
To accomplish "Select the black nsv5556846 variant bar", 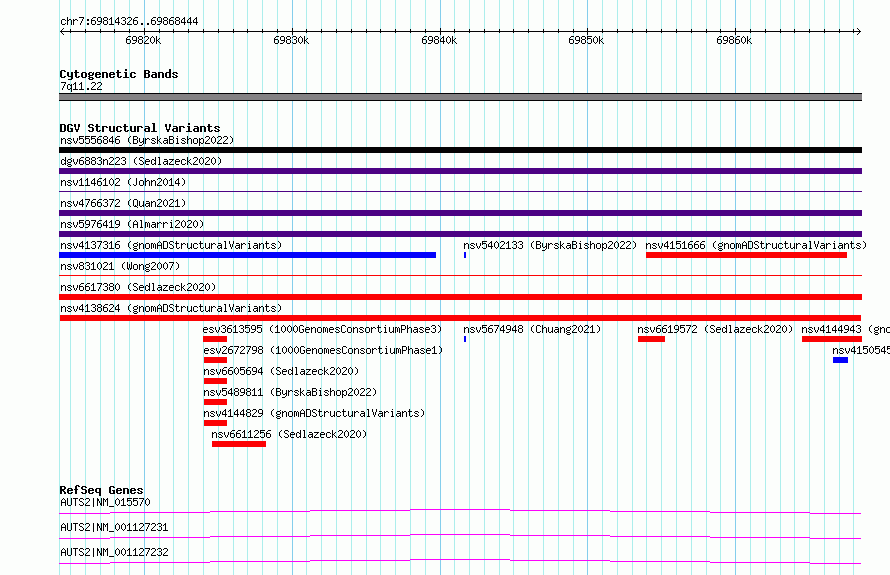I will coord(460,150).
